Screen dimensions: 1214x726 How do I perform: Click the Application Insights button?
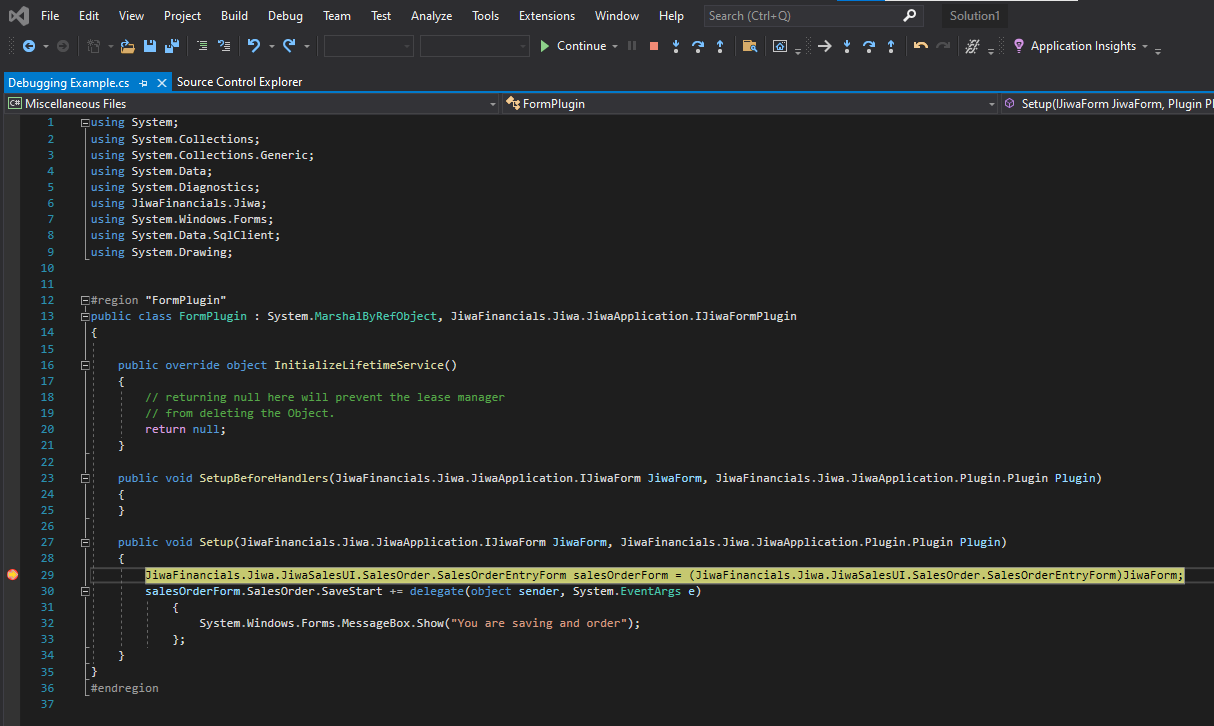tap(1082, 46)
